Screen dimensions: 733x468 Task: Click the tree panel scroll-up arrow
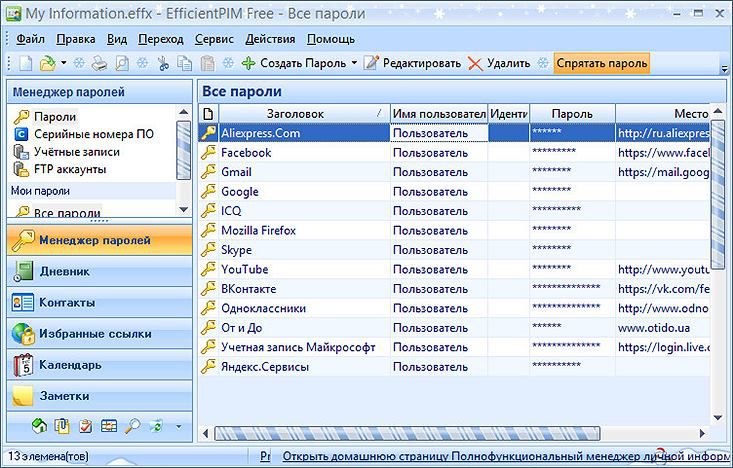(184, 112)
